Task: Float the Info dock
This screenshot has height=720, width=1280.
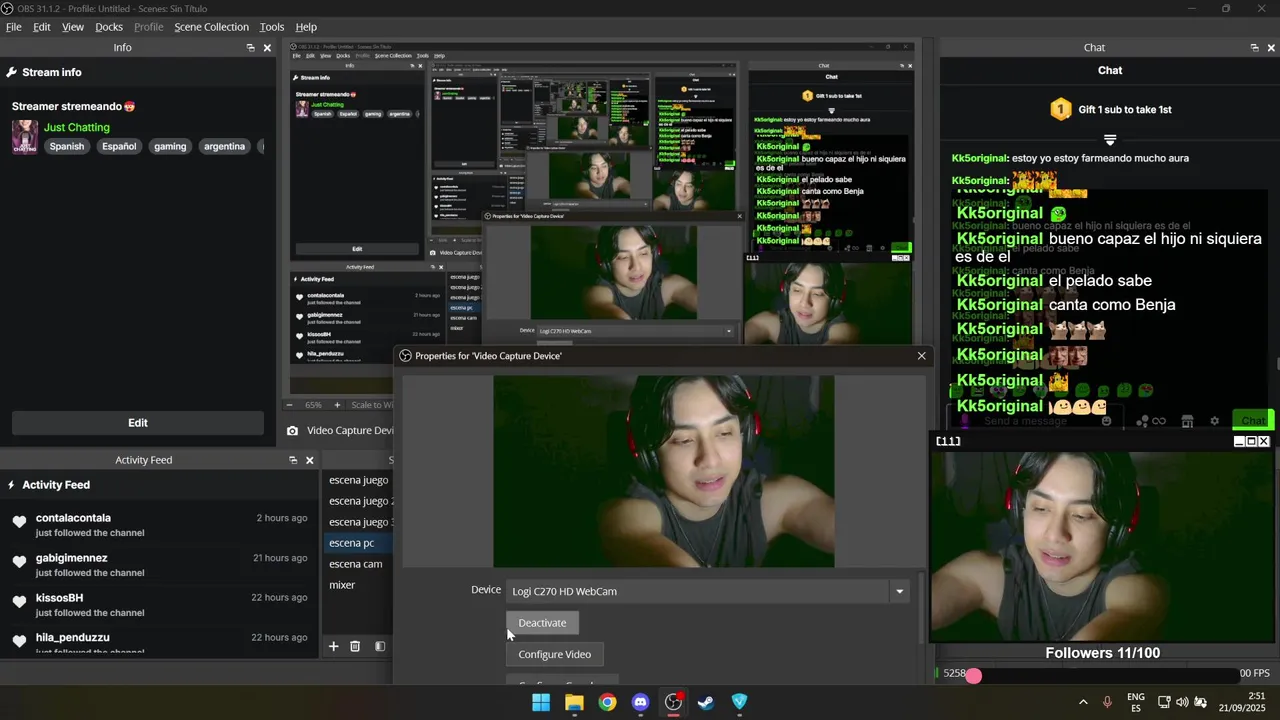Action: [x=251, y=48]
